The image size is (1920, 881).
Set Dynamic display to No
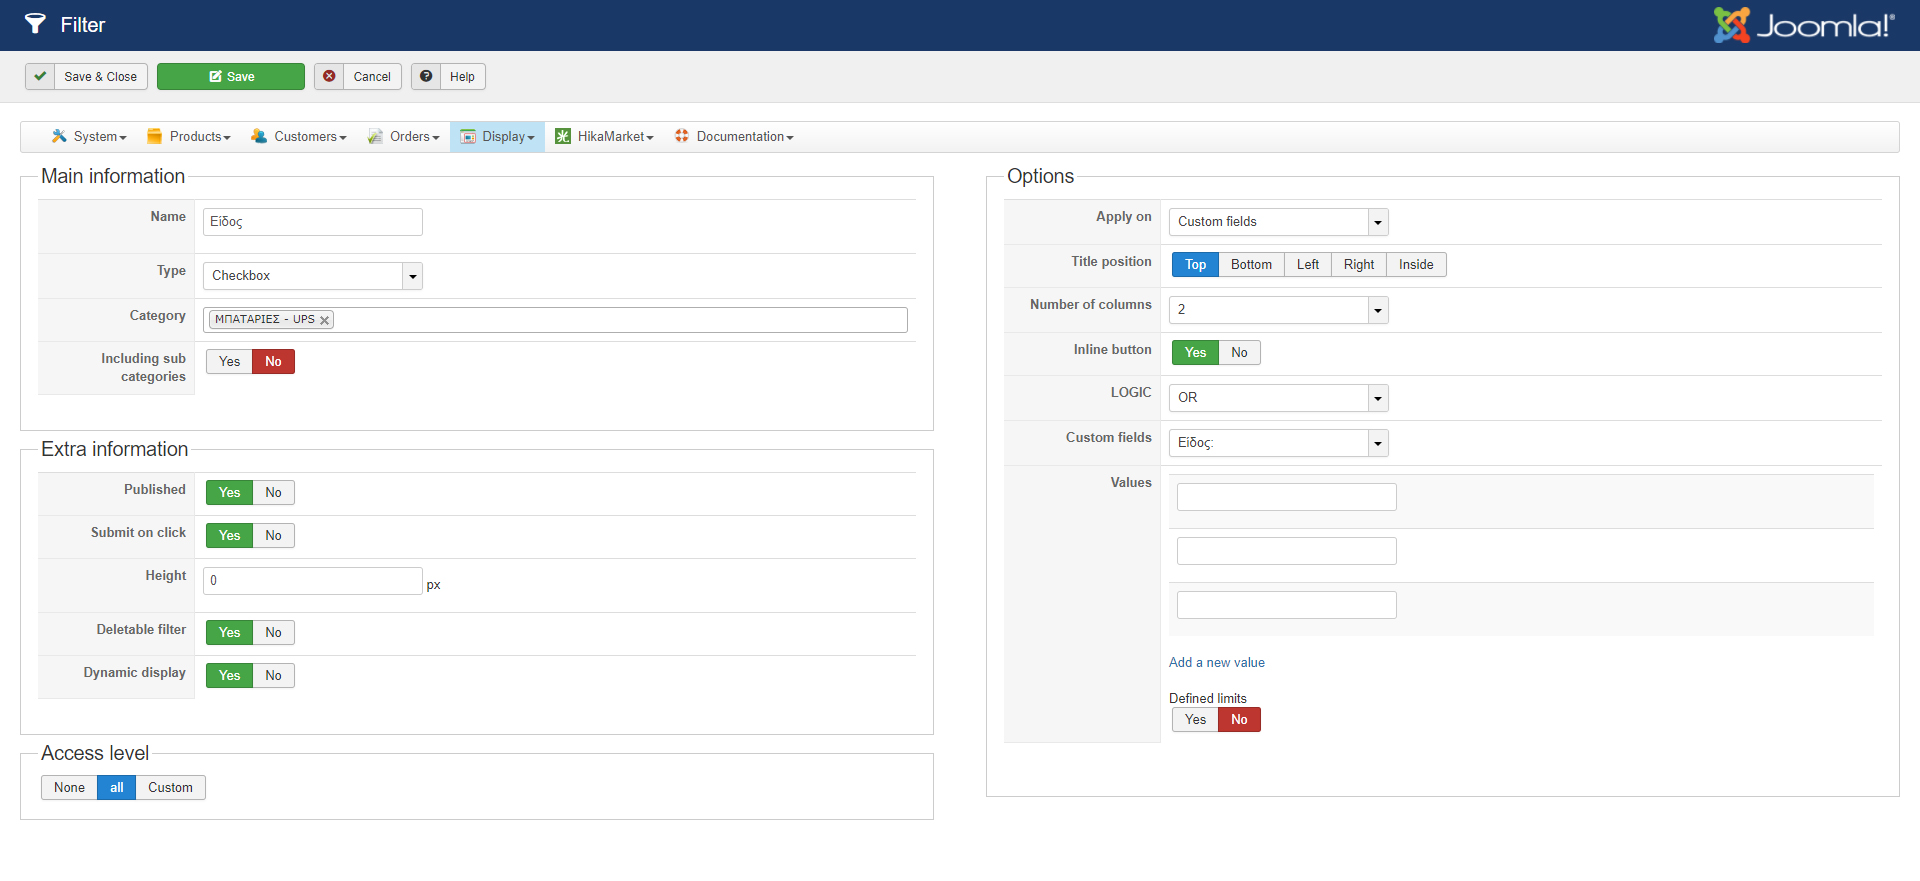click(x=273, y=675)
